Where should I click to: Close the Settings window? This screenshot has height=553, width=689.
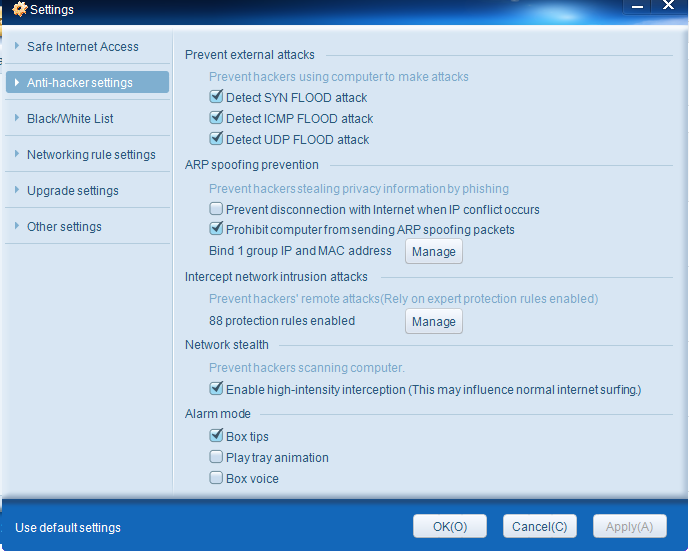point(668,6)
